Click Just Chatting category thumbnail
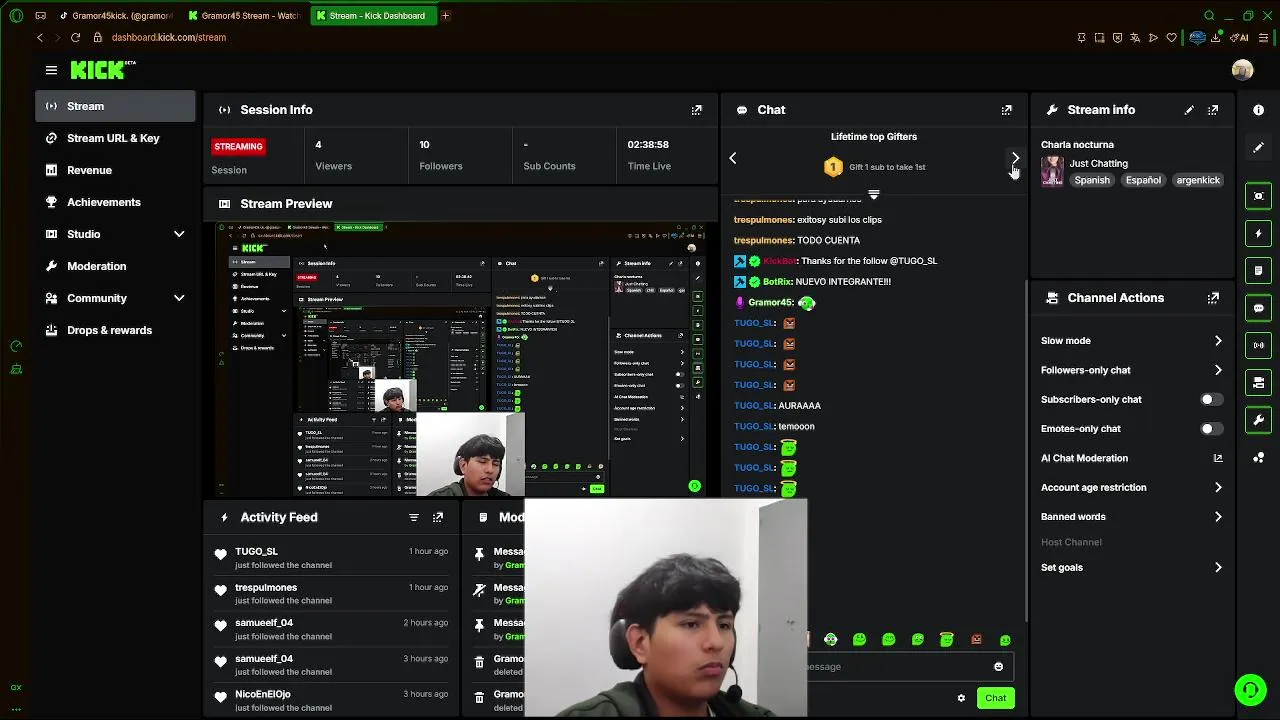Screen dimensions: 1280x720 tap(1052, 171)
